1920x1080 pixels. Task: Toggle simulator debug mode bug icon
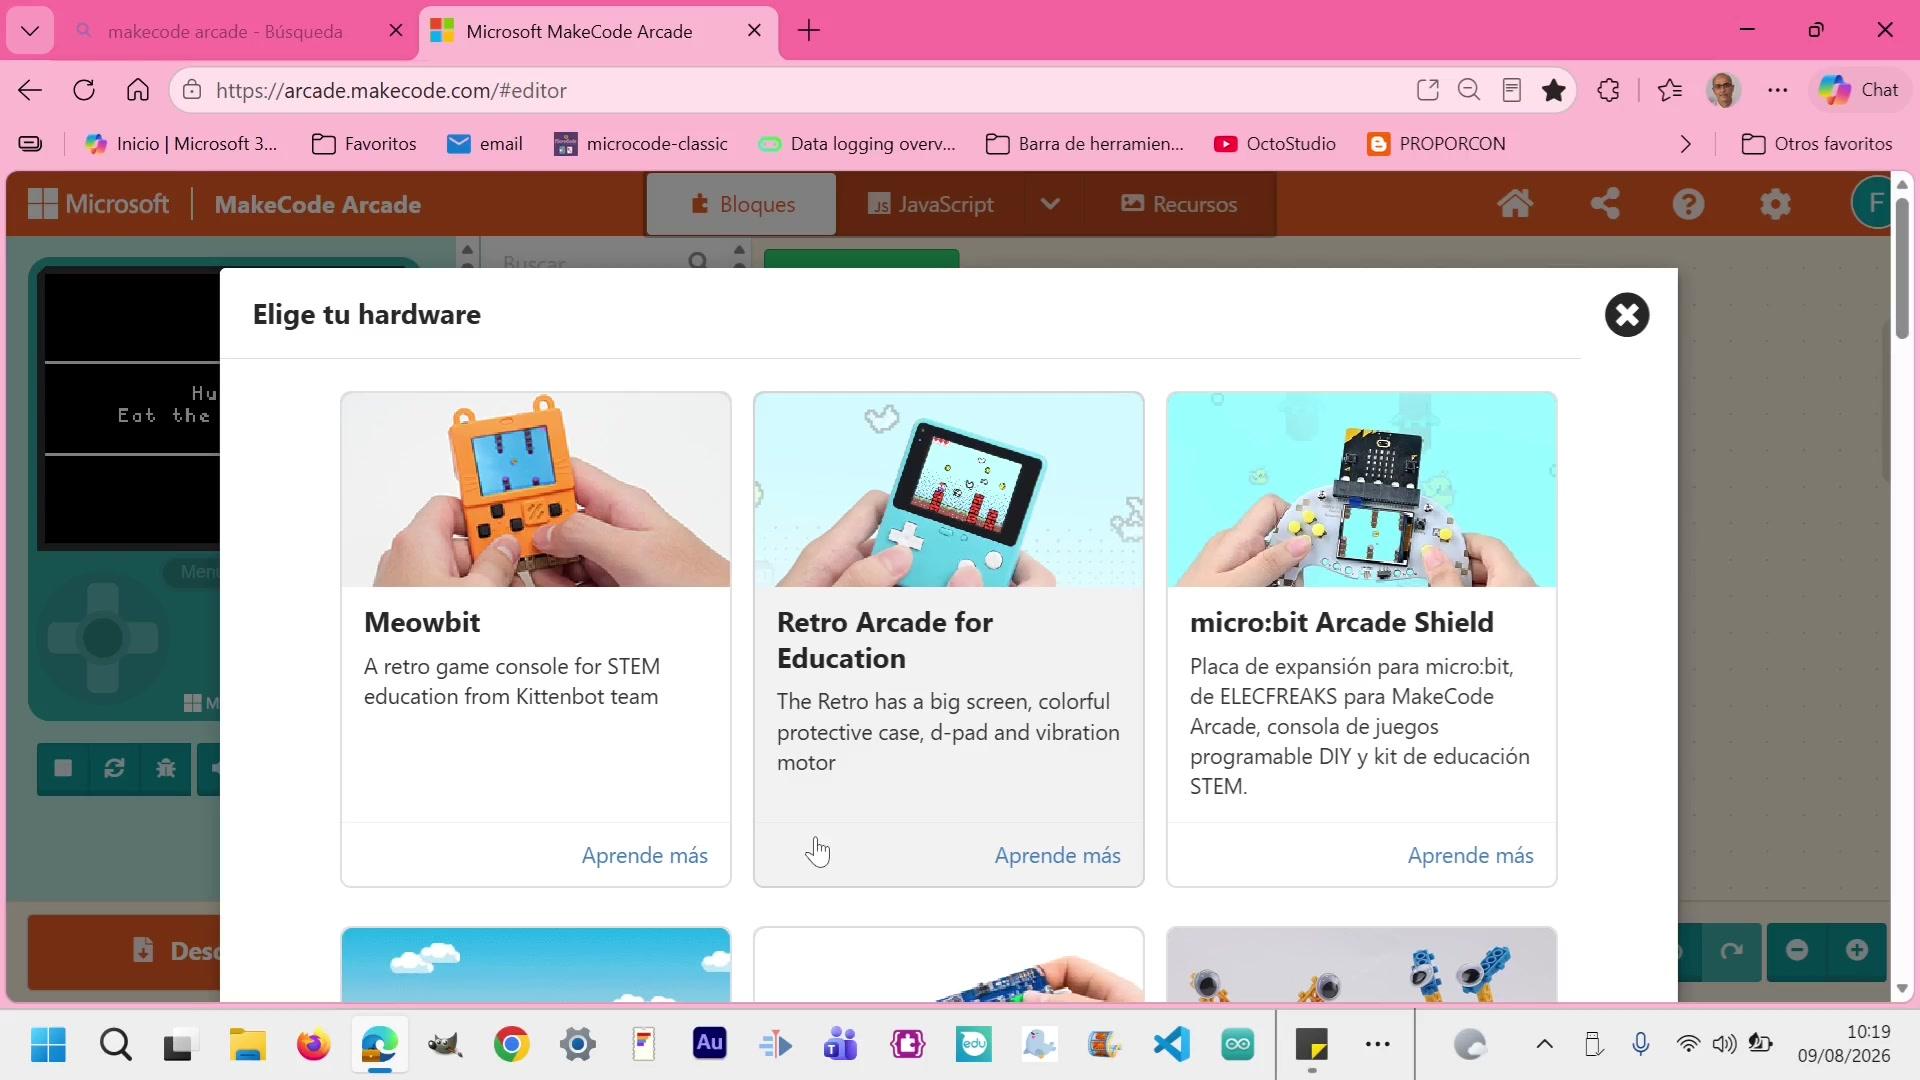(x=166, y=768)
